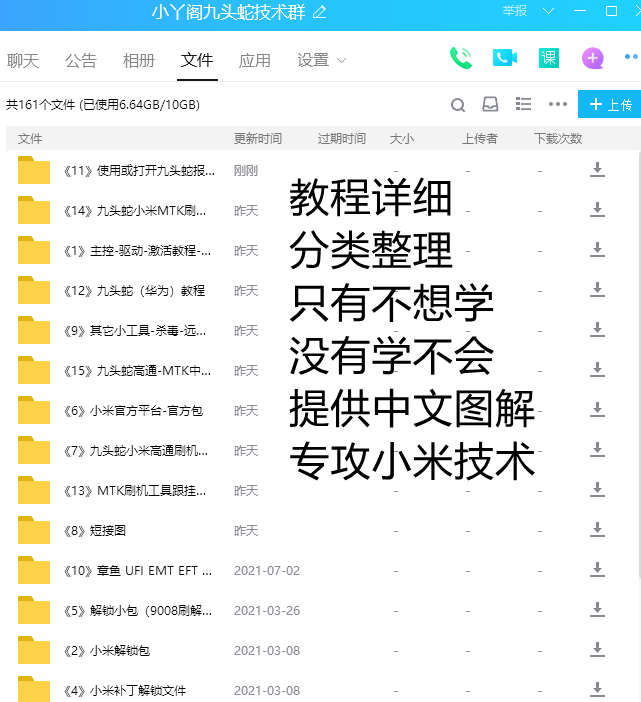Open folder 《2》 小米解锁包
Viewport: 641px width, 702px height.
click(x=107, y=651)
